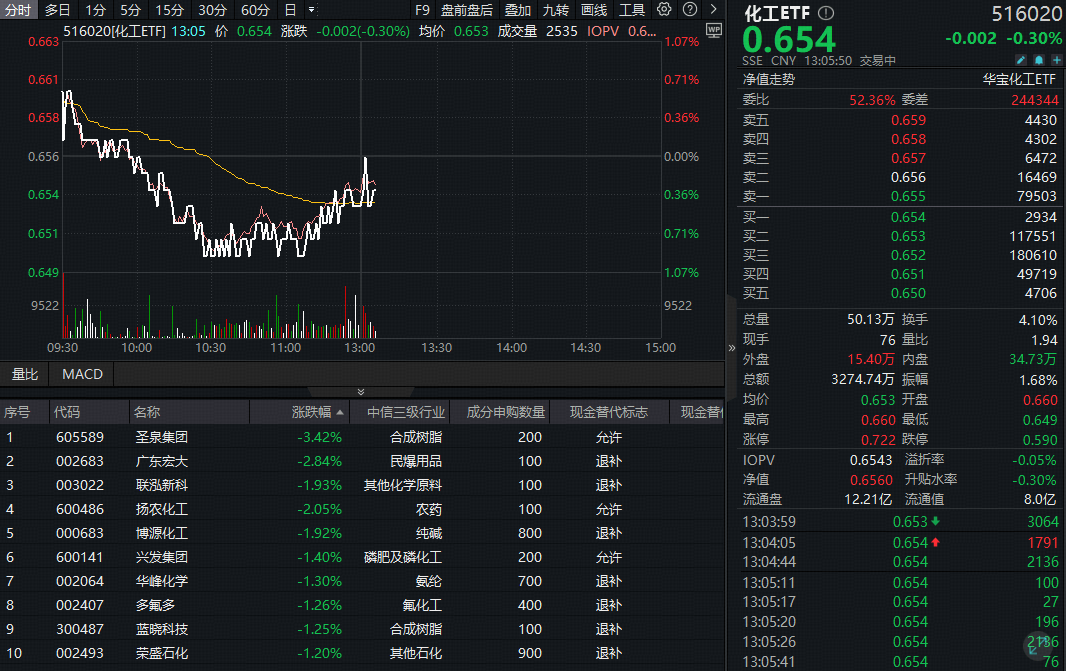Enable the 叠加 overlay comparison
Image resolution: width=1066 pixels, height=671 pixels.
tap(516, 9)
